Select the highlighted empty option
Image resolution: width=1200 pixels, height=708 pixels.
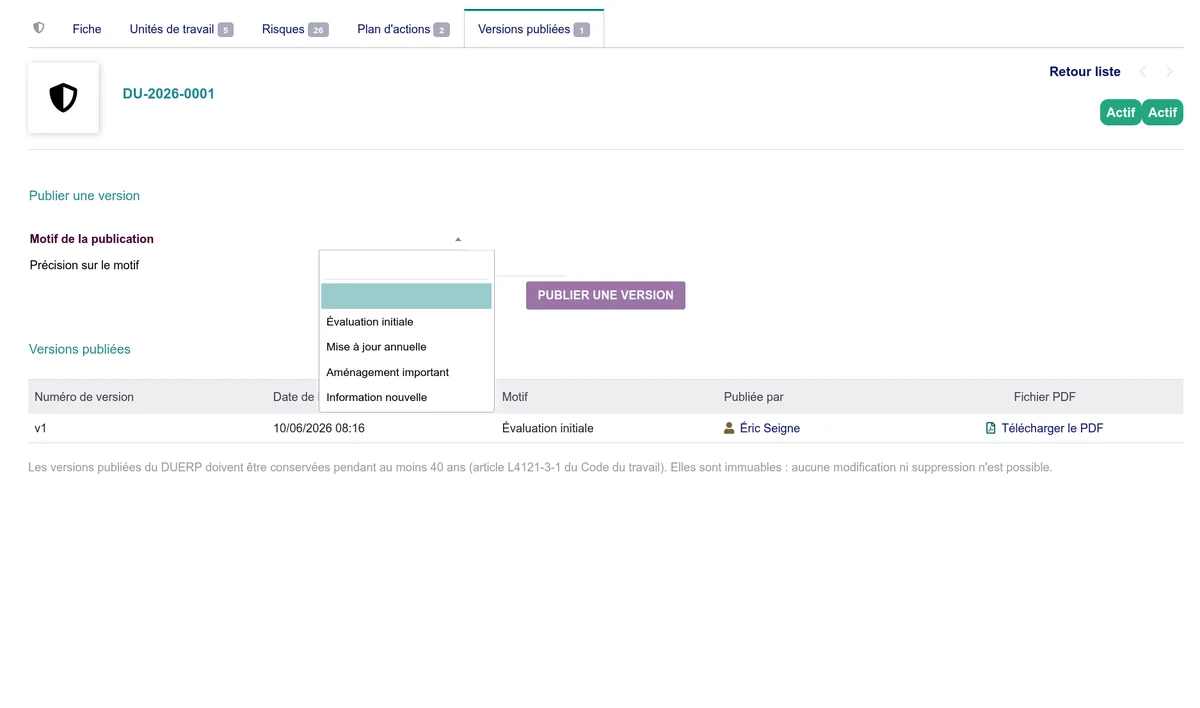406,296
